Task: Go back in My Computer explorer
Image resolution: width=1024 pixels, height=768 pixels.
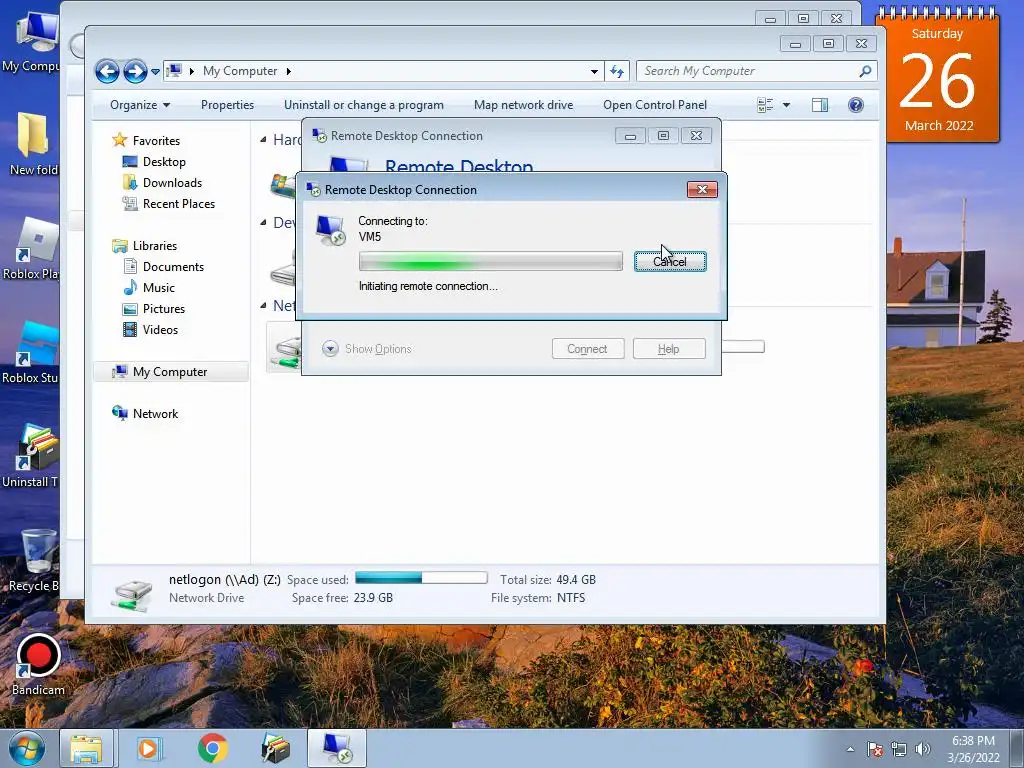Action: 107,71
